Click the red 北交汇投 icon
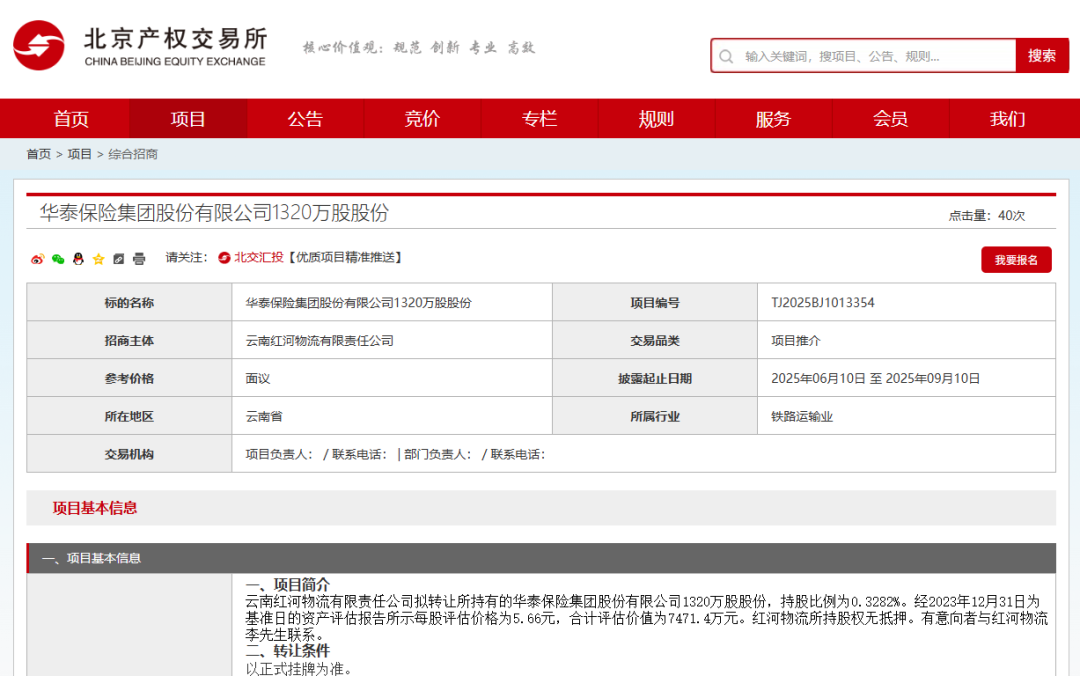1080x676 pixels. pyautogui.click(x=224, y=258)
